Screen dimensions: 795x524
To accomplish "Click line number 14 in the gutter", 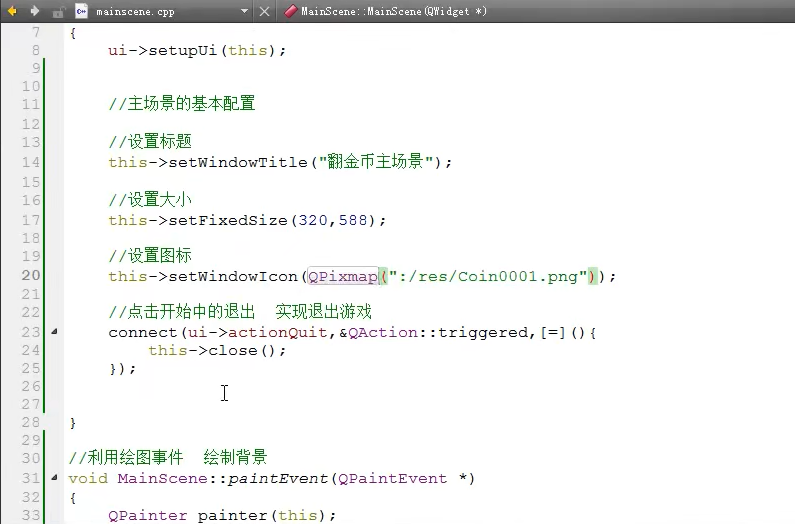I will coord(30,162).
